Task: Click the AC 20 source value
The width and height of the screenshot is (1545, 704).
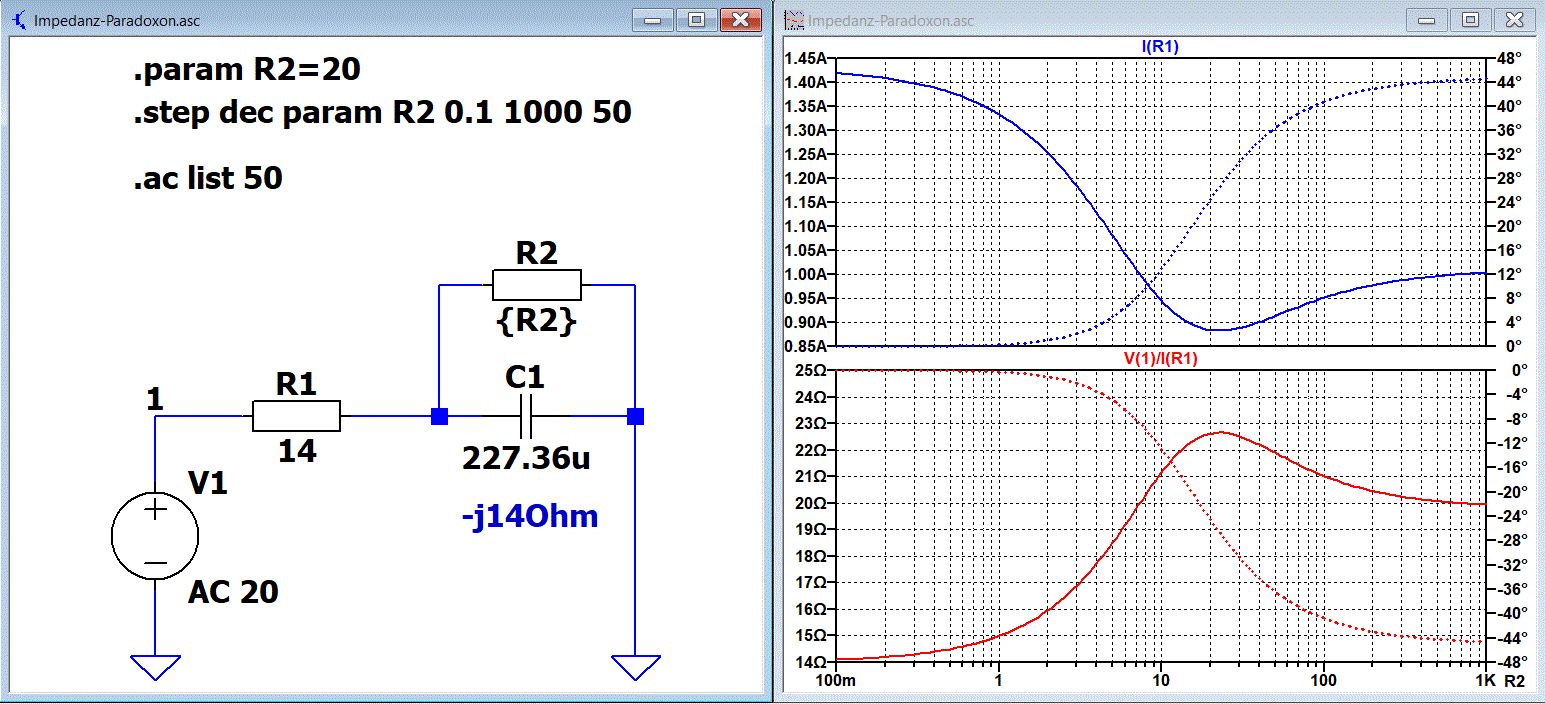Action: [233, 592]
